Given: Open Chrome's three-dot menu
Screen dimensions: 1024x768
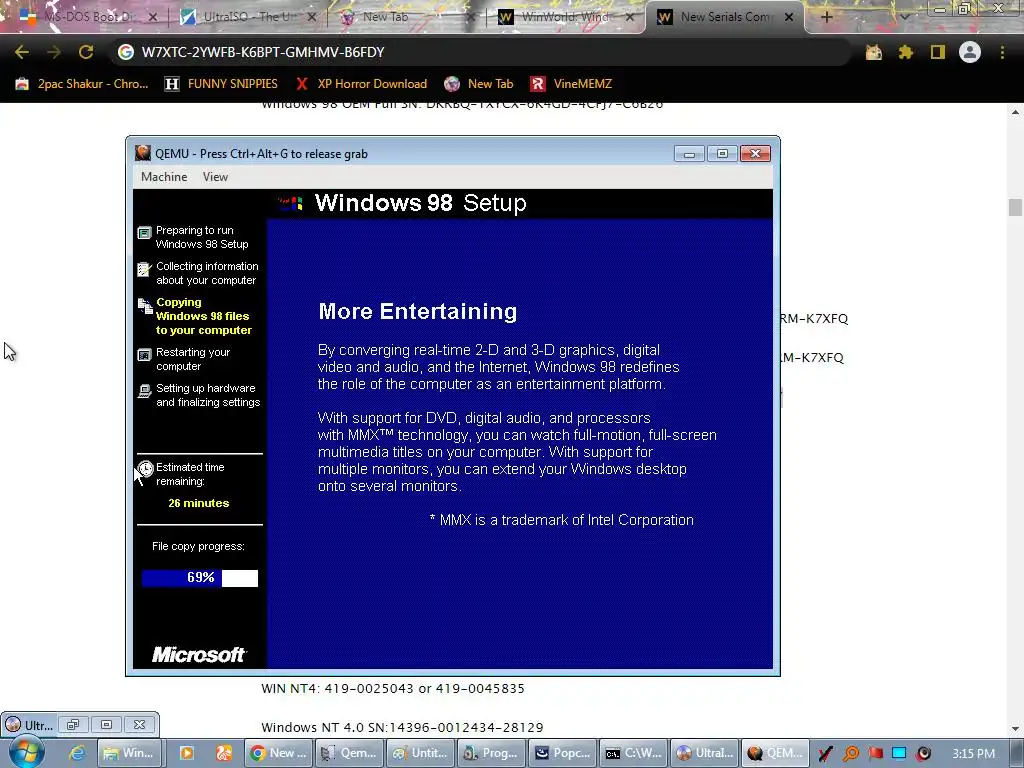Looking at the screenshot, I should [1002, 52].
